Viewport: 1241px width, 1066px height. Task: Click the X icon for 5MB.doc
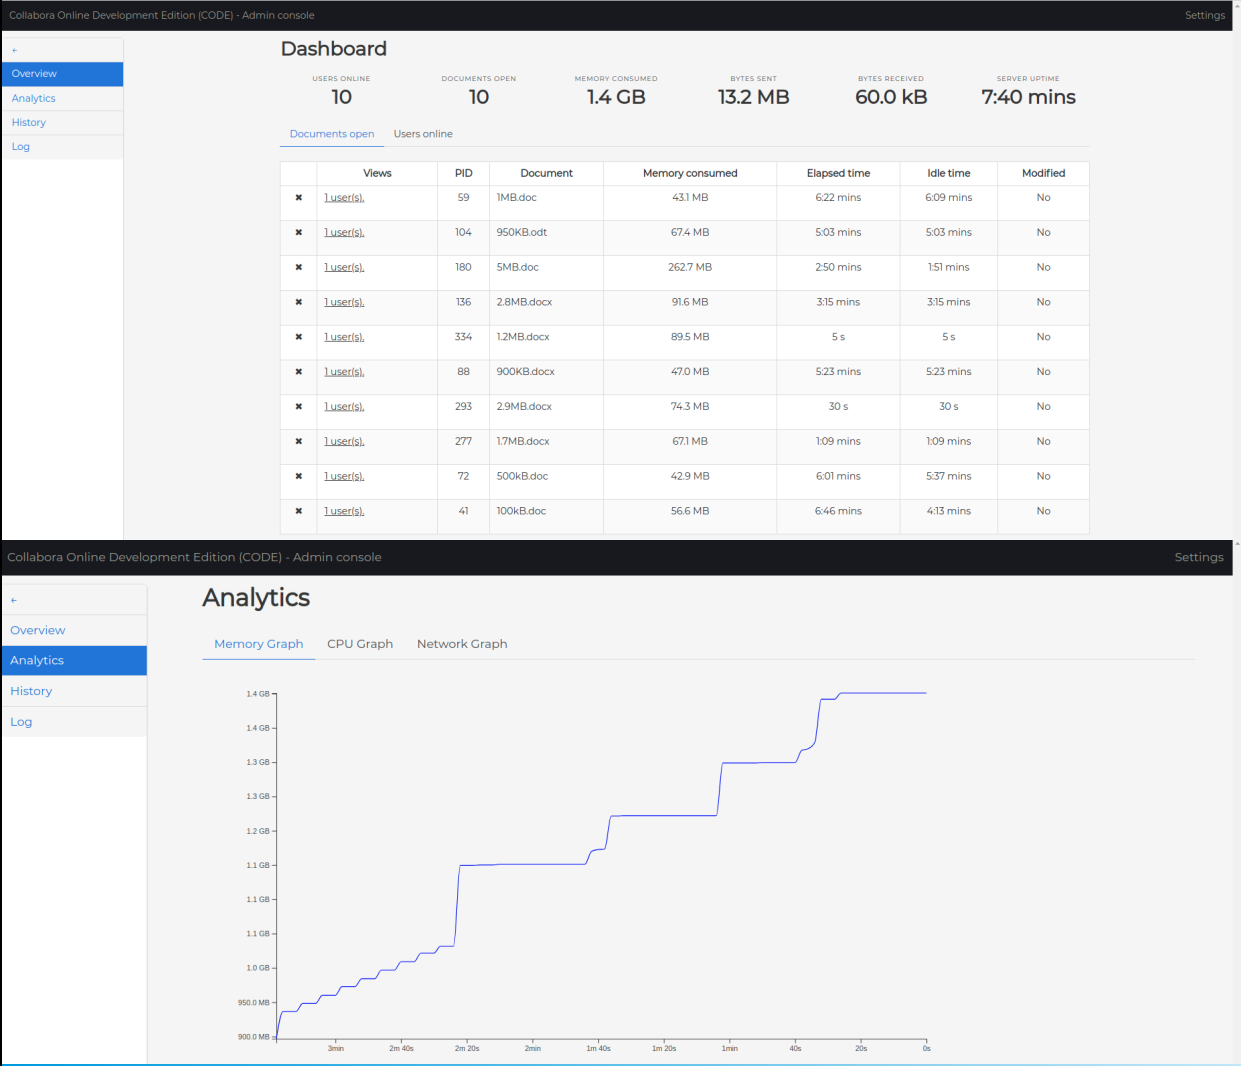click(298, 268)
